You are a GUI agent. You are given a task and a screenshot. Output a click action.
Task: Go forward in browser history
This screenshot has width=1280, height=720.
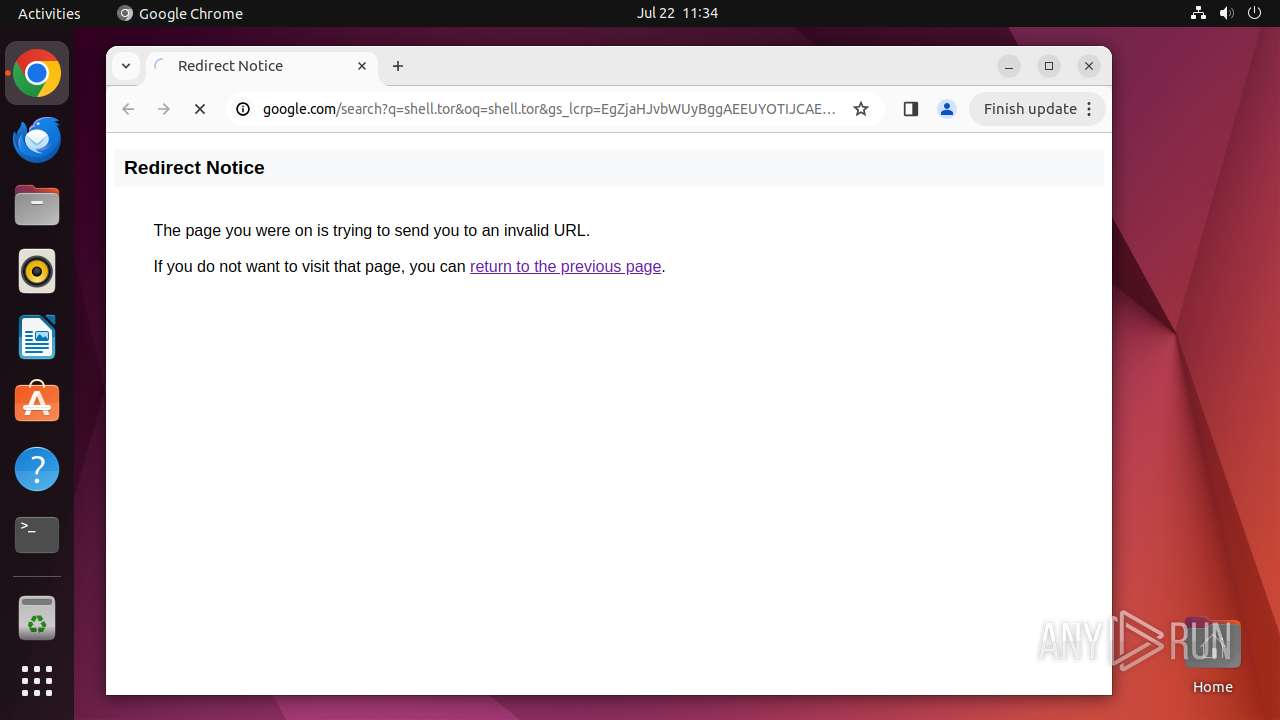tap(164, 109)
